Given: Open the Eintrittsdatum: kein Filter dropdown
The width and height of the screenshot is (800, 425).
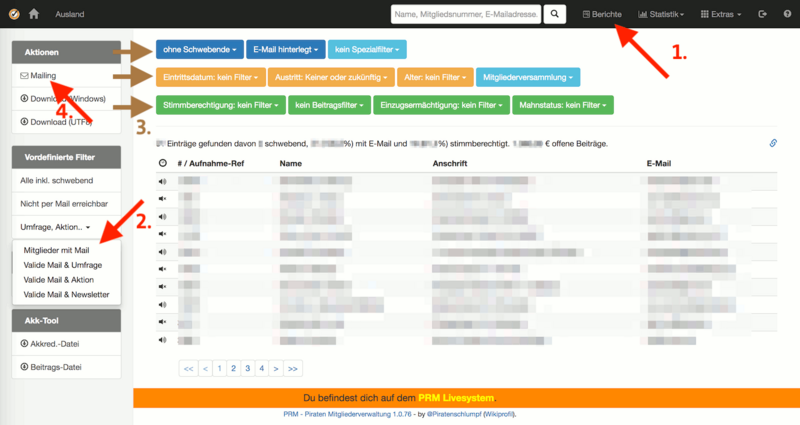Looking at the screenshot, I should click(x=210, y=77).
